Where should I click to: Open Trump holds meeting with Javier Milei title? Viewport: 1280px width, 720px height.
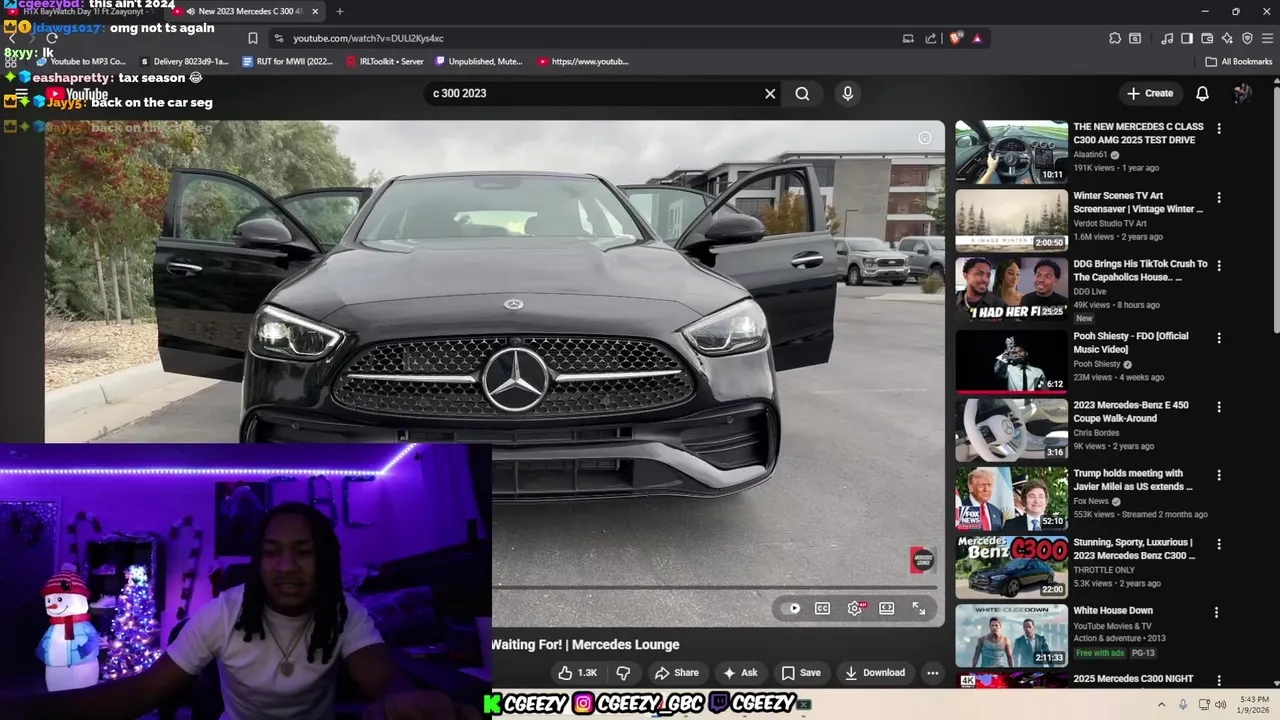coord(1133,480)
